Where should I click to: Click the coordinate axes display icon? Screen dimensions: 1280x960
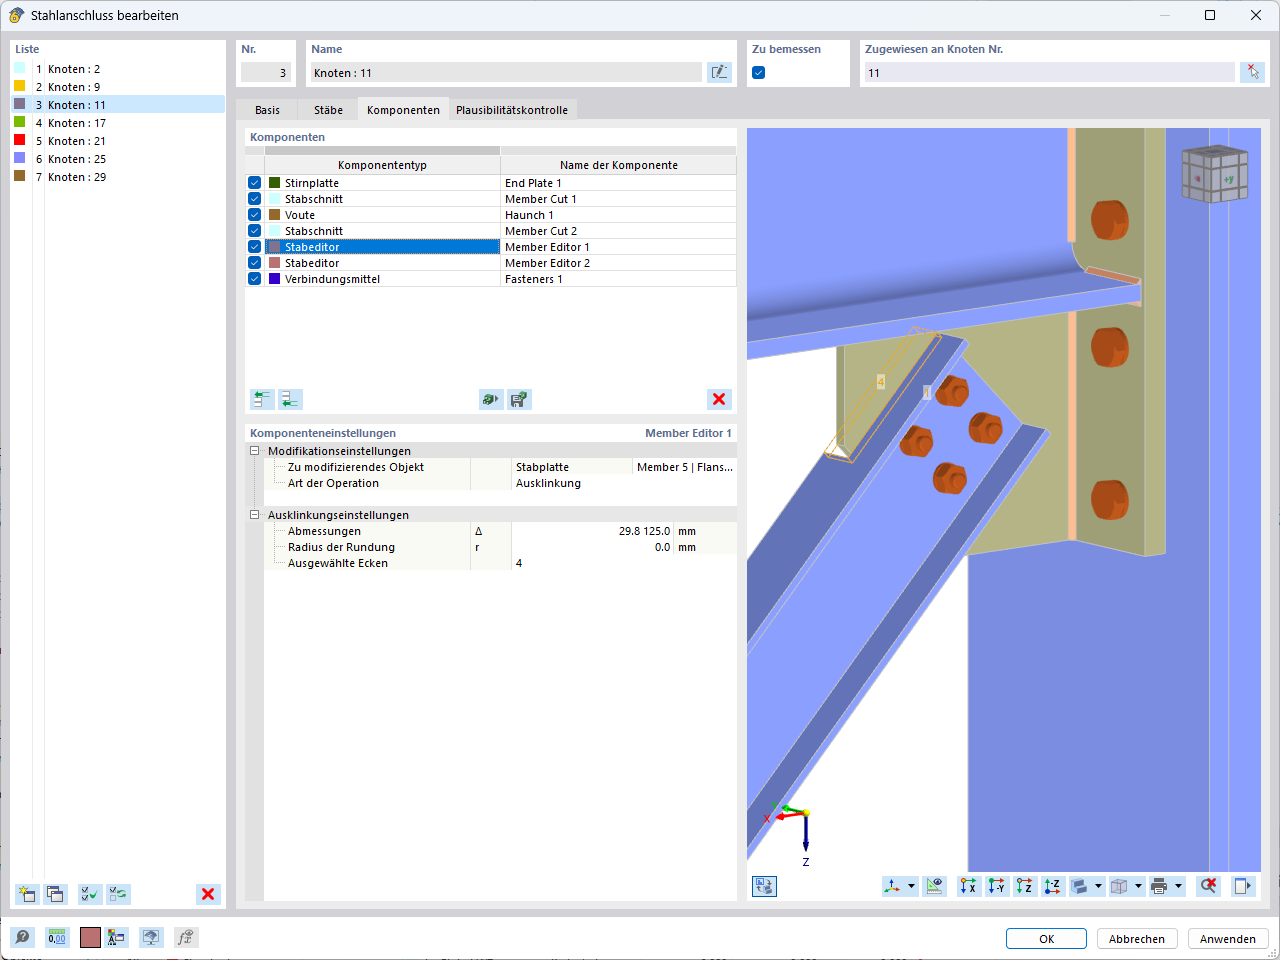tap(893, 886)
